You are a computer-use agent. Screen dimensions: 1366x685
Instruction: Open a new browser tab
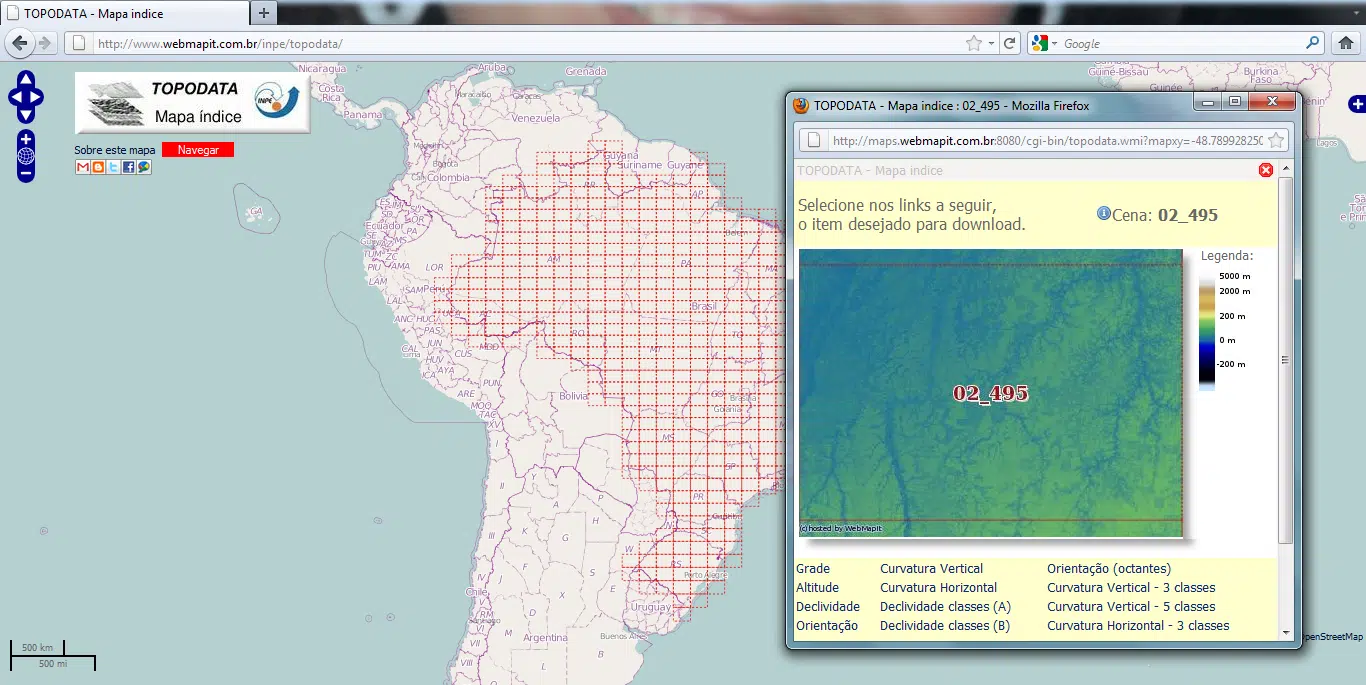(264, 13)
